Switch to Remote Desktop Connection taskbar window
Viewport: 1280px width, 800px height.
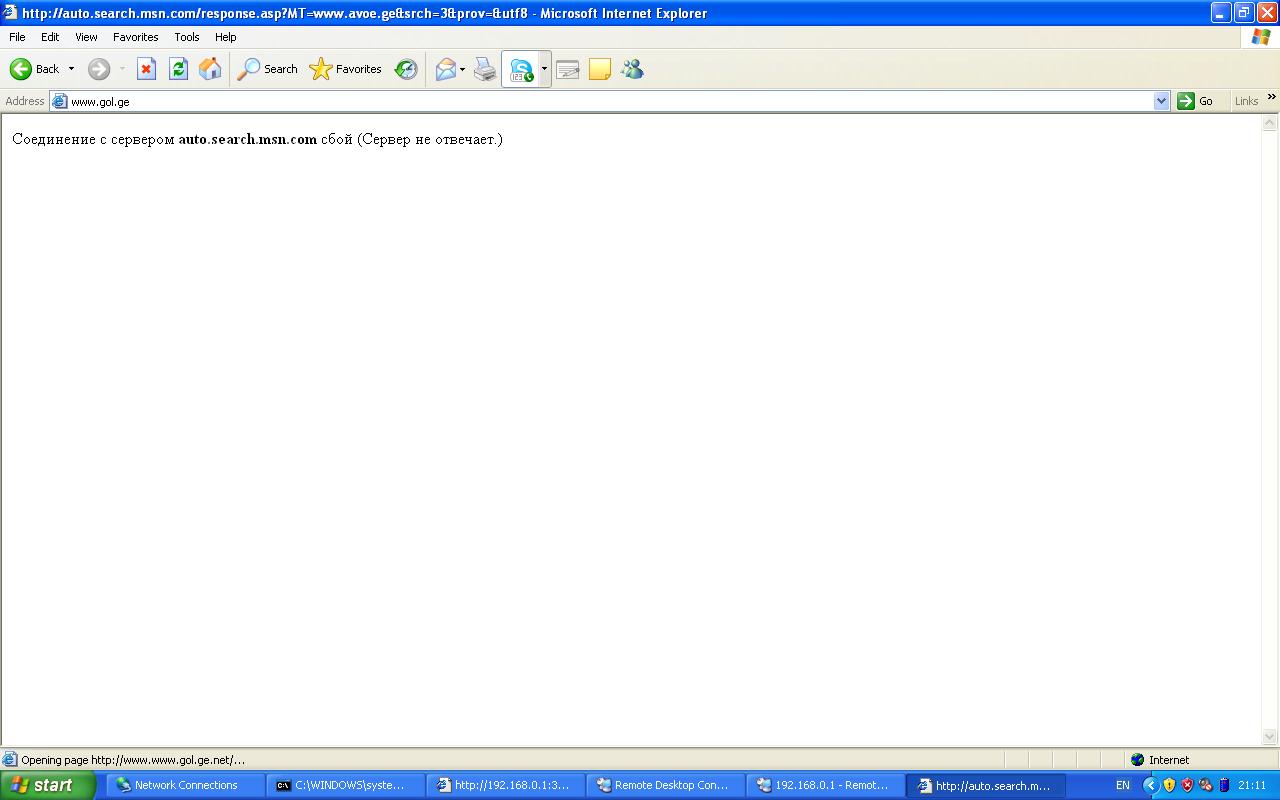[666, 785]
